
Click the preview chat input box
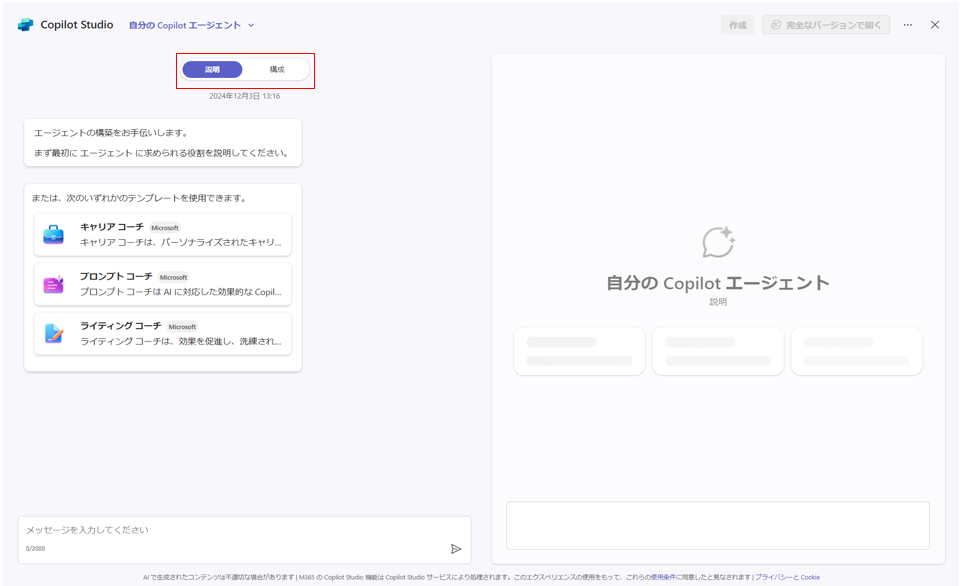(718, 525)
